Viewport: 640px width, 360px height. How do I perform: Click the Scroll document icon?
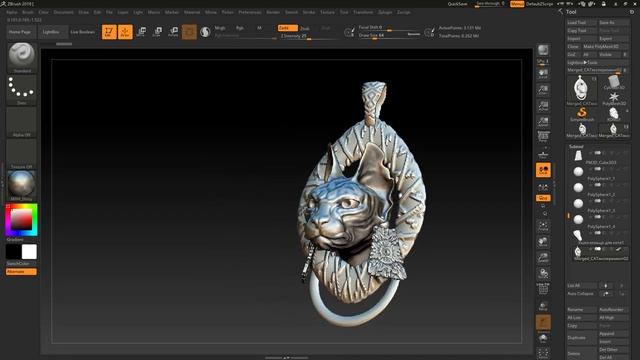coord(543,74)
